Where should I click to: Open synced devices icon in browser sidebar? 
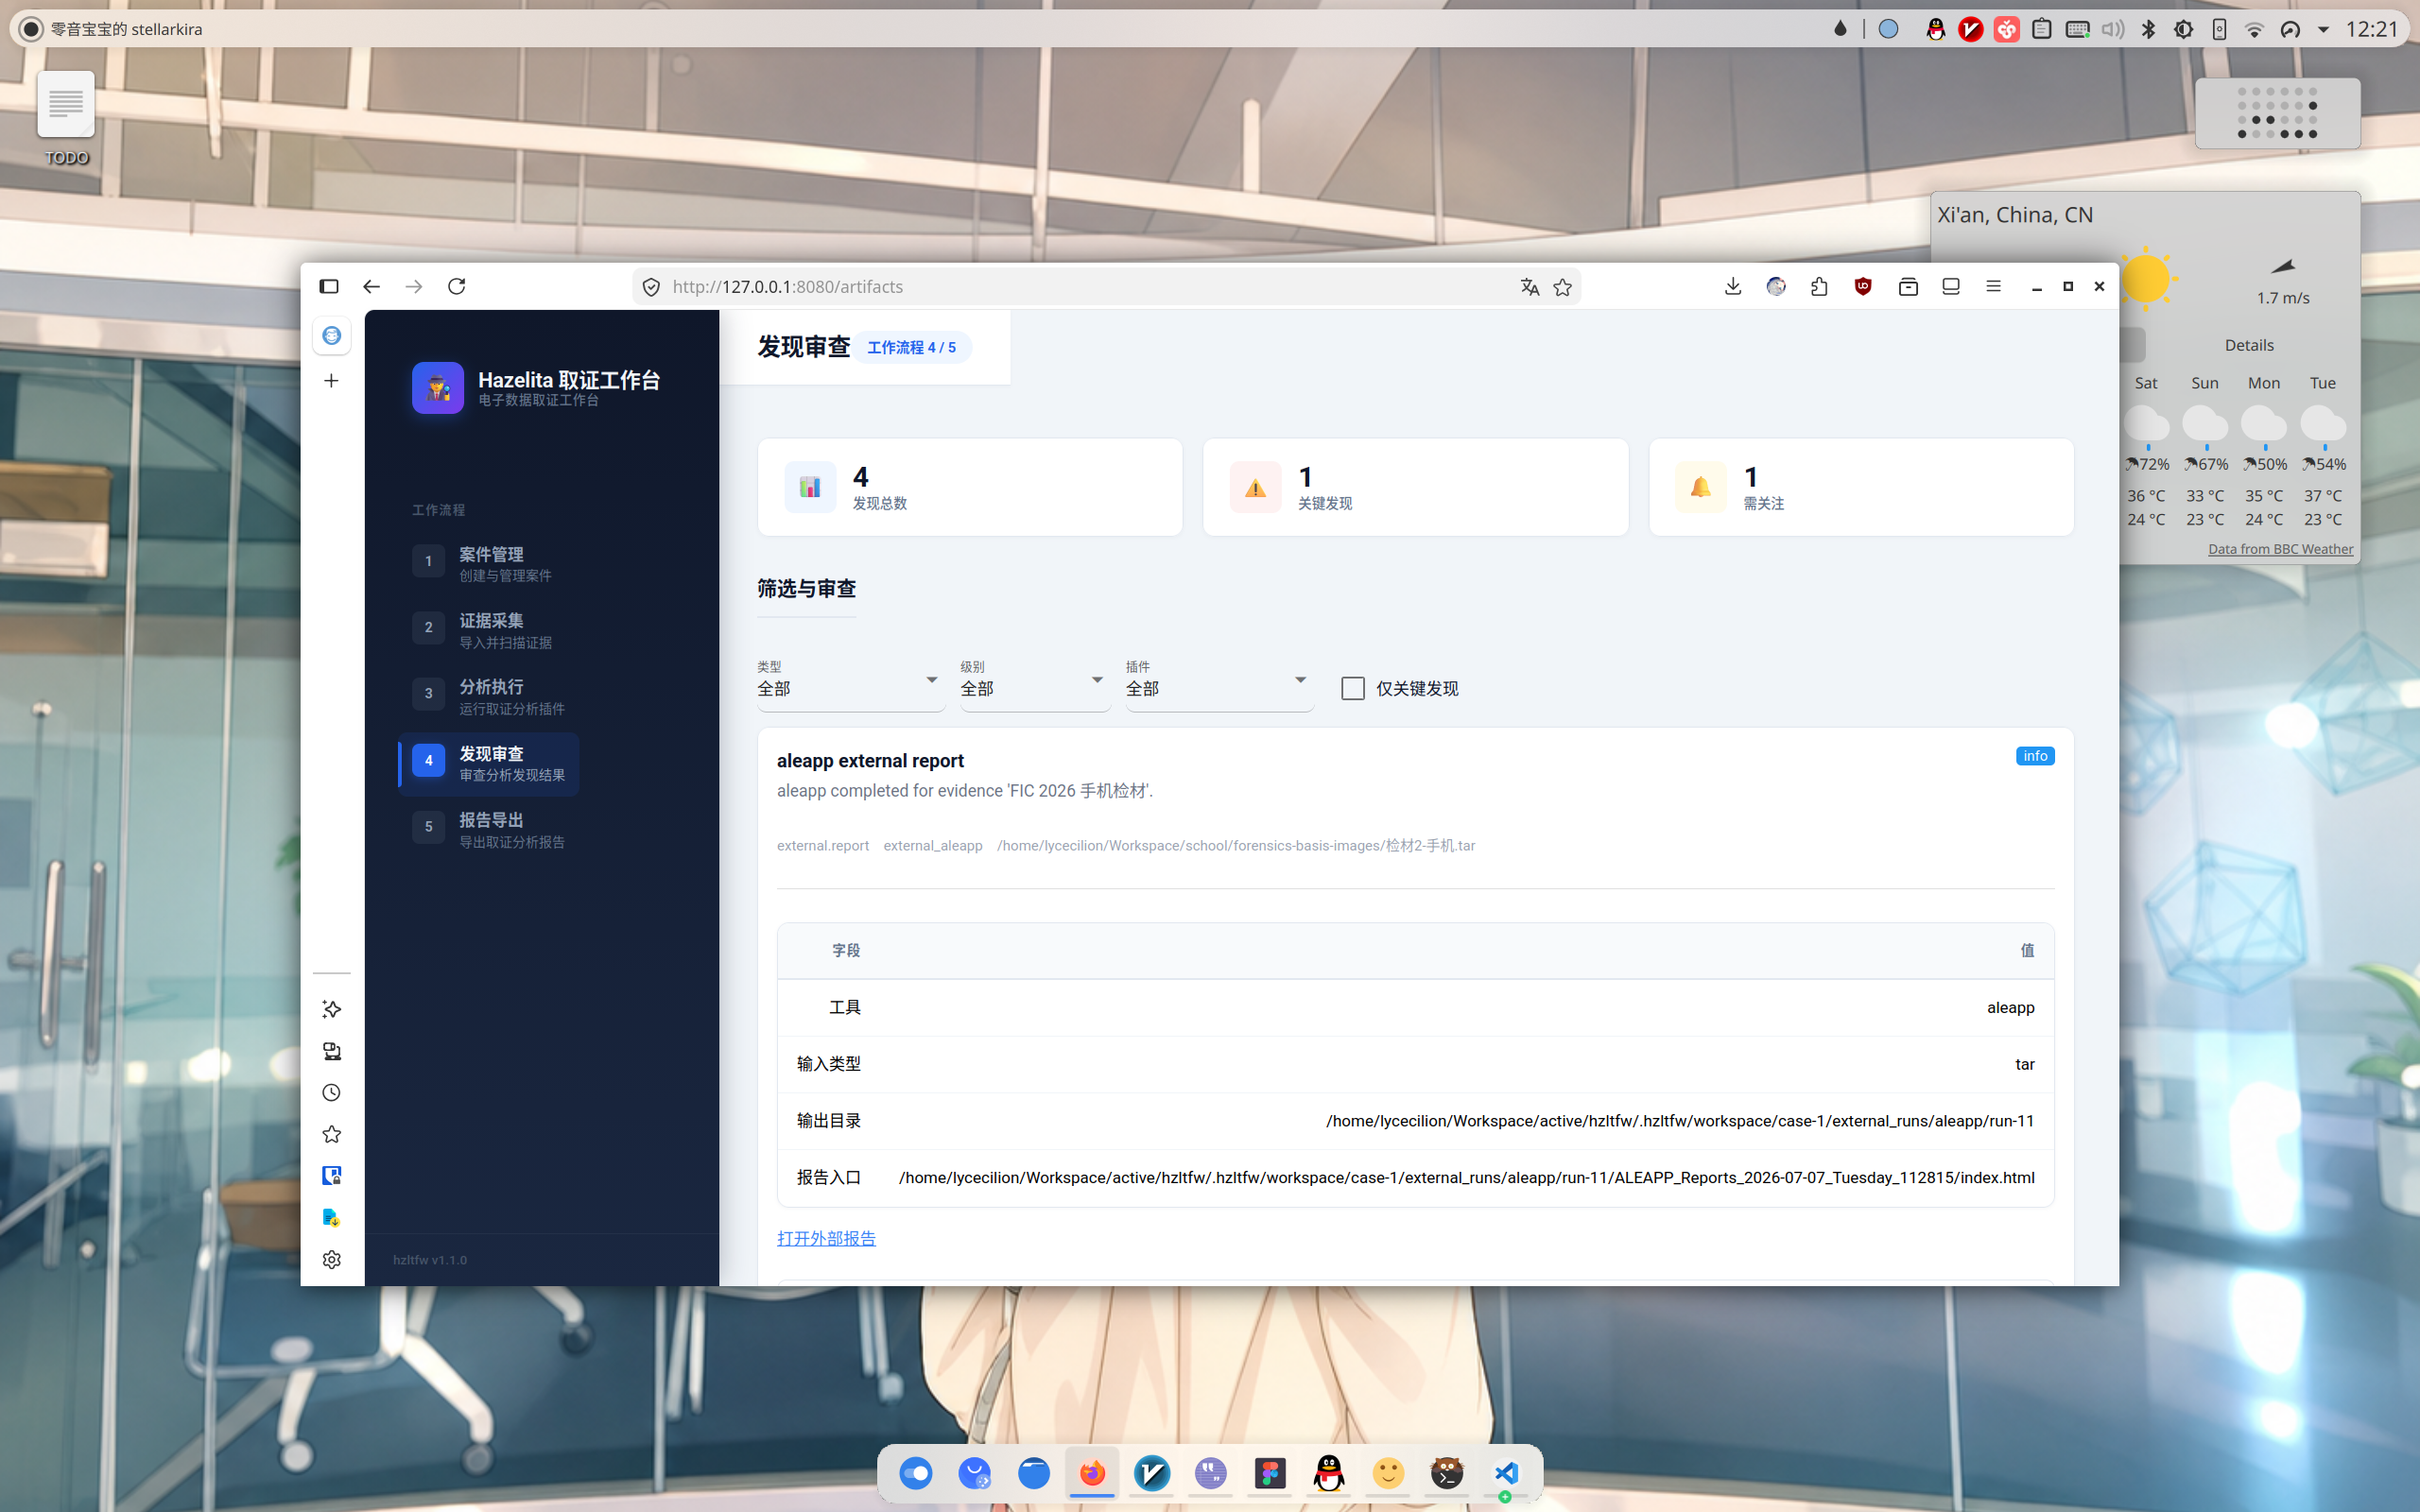pyautogui.click(x=331, y=1051)
